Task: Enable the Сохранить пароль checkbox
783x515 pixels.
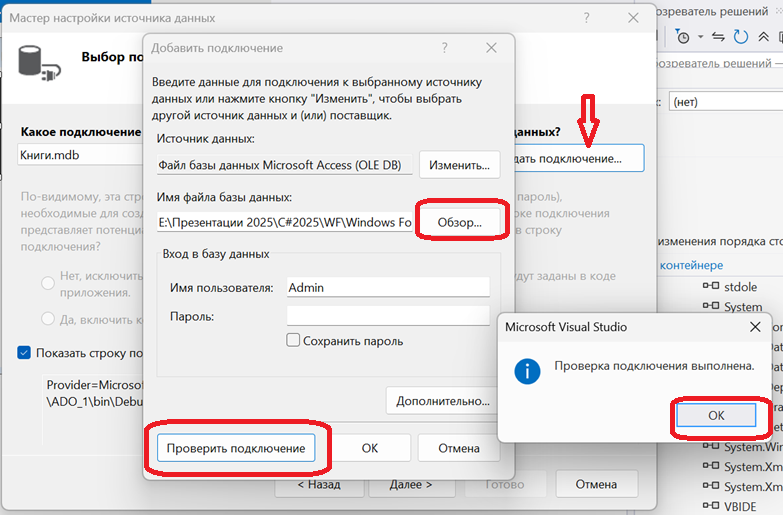Action: click(293, 341)
